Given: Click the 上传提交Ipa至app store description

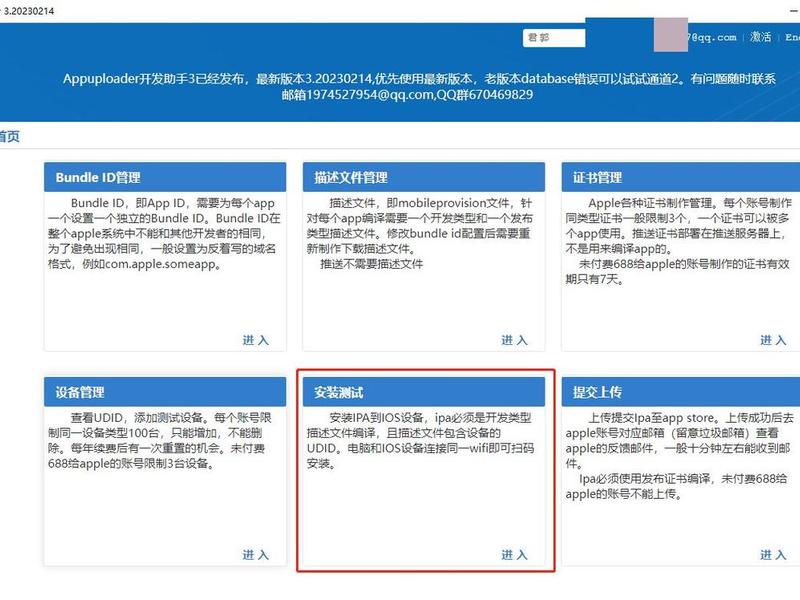Looking at the screenshot, I should click(679, 441).
